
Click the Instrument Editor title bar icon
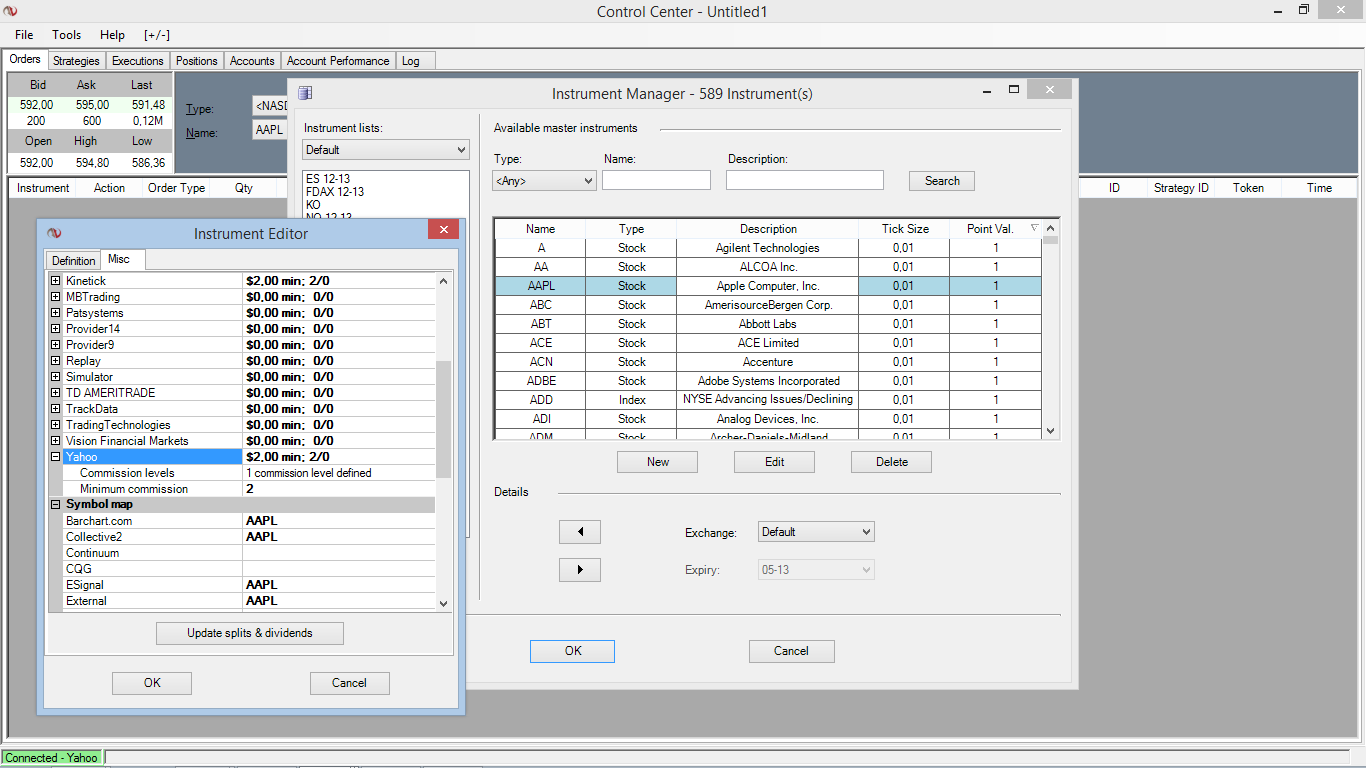pos(54,233)
